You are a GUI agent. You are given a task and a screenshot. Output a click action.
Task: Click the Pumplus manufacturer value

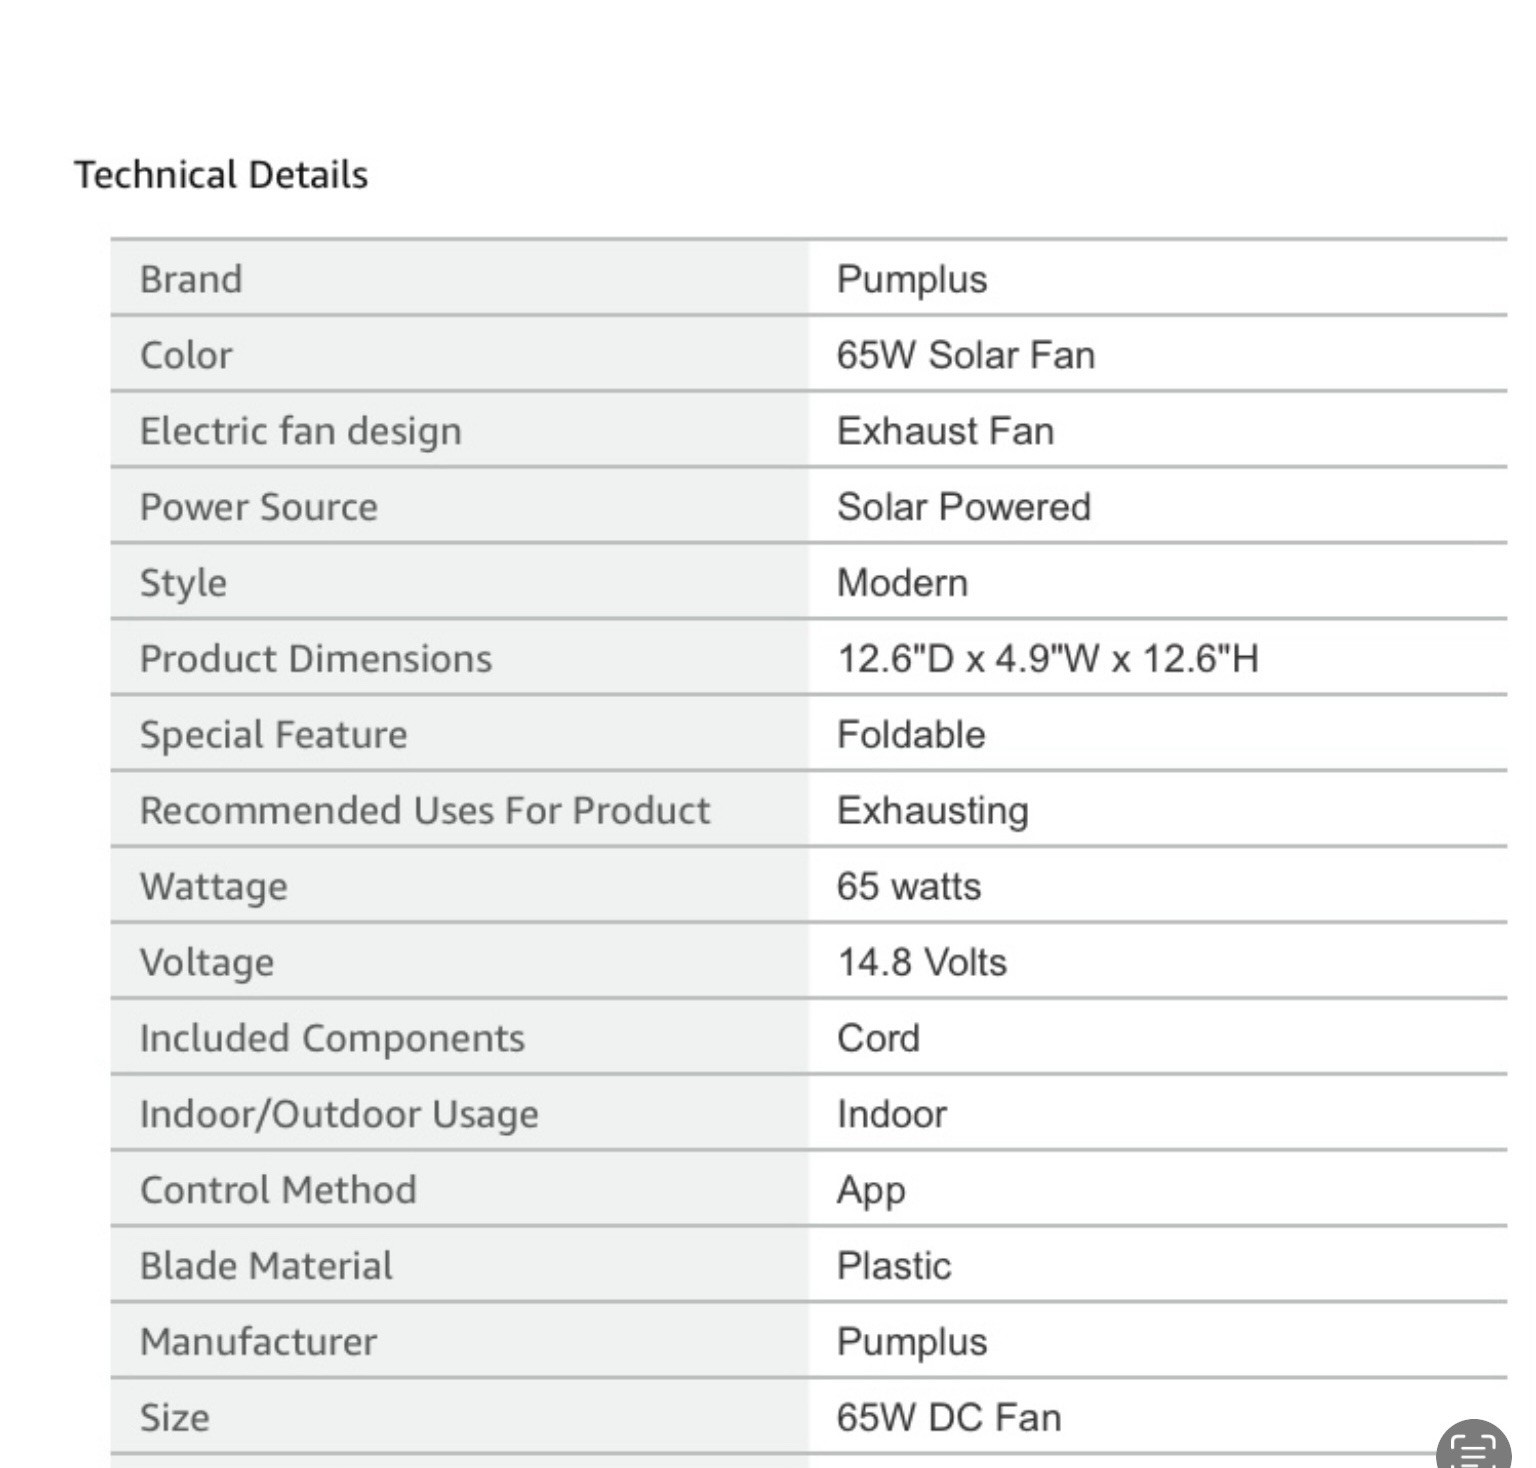click(x=912, y=1342)
